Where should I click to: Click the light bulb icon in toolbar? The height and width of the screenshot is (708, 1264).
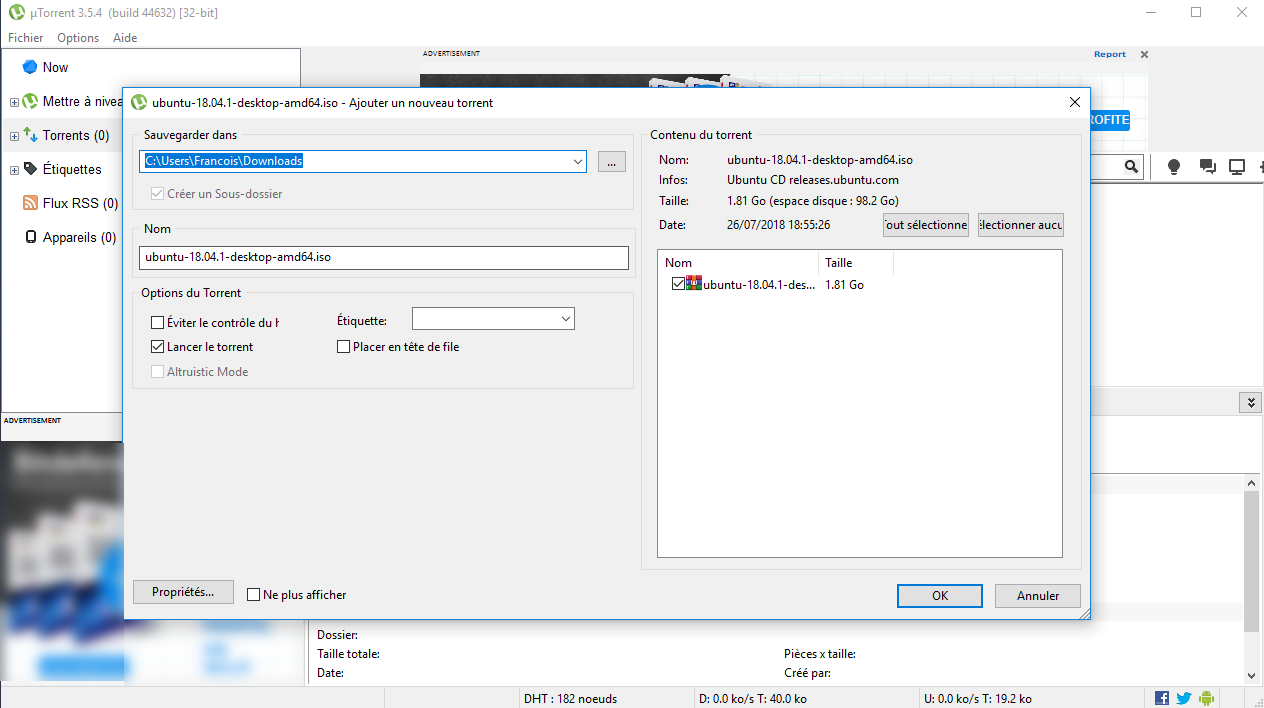click(1175, 167)
